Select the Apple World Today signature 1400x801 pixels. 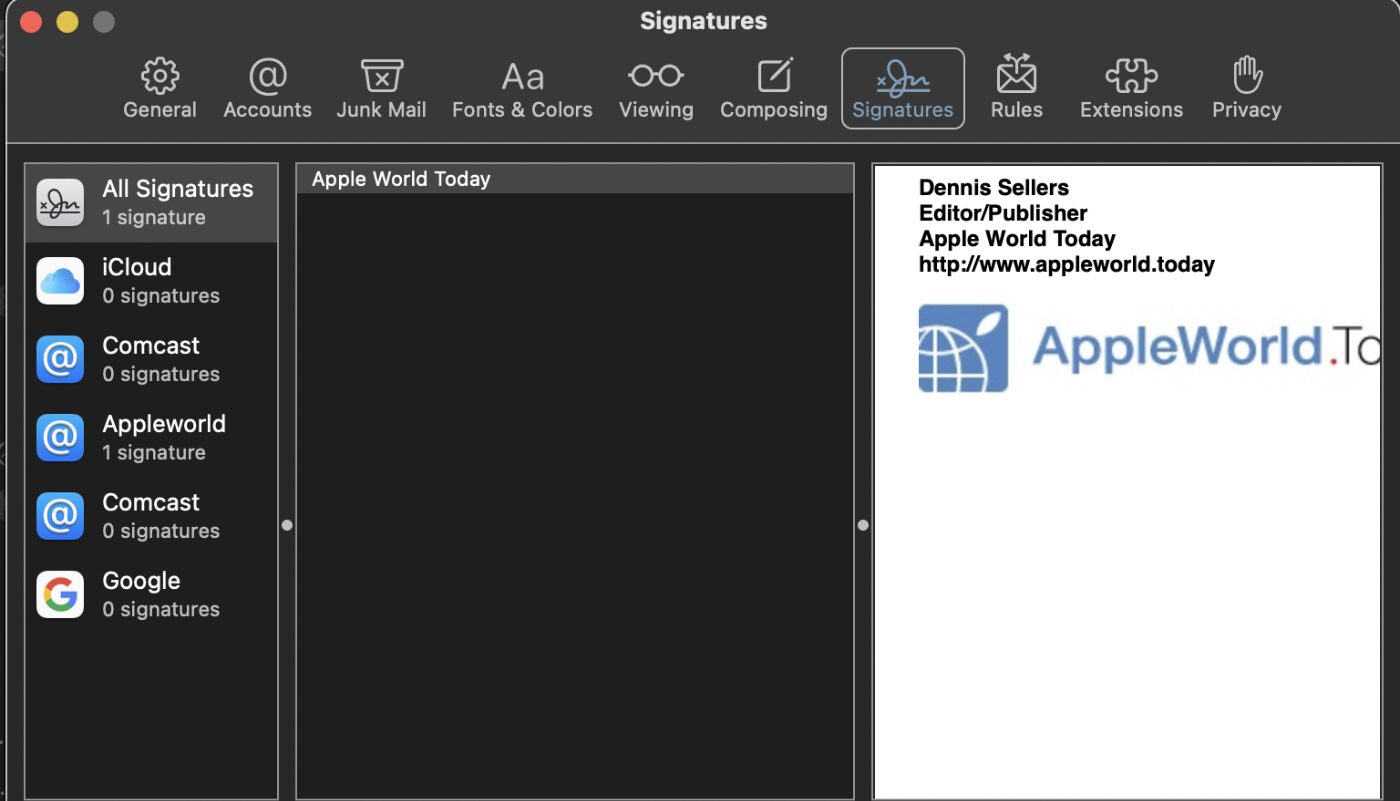click(x=574, y=180)
